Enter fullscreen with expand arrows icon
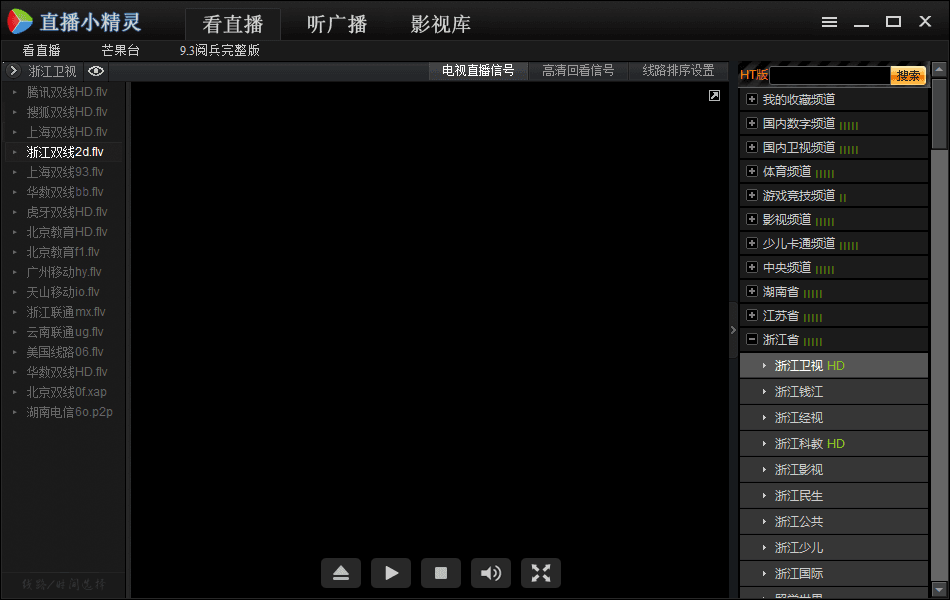 coord(541,573)
